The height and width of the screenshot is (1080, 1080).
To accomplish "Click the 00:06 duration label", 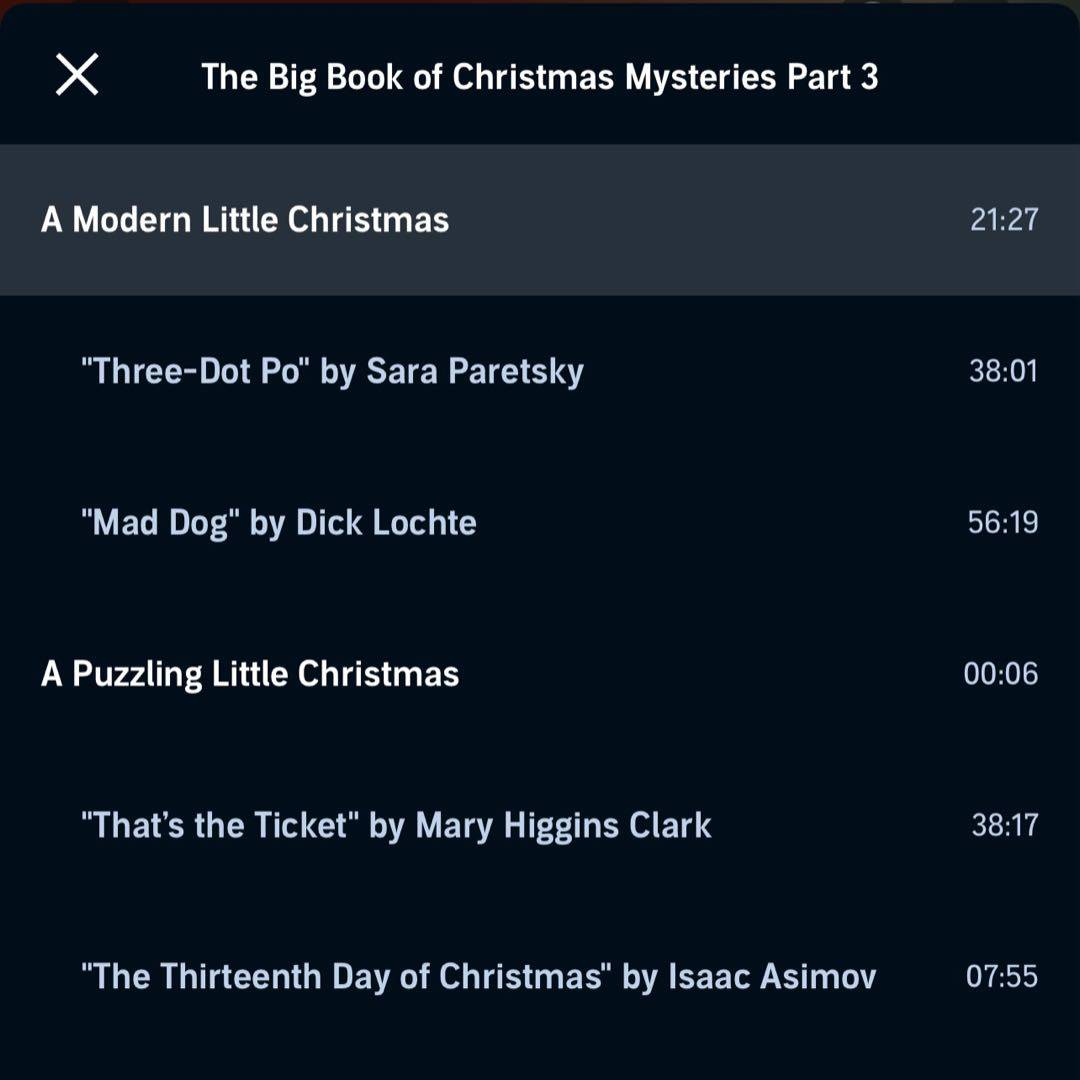I will click(1001, 674).
